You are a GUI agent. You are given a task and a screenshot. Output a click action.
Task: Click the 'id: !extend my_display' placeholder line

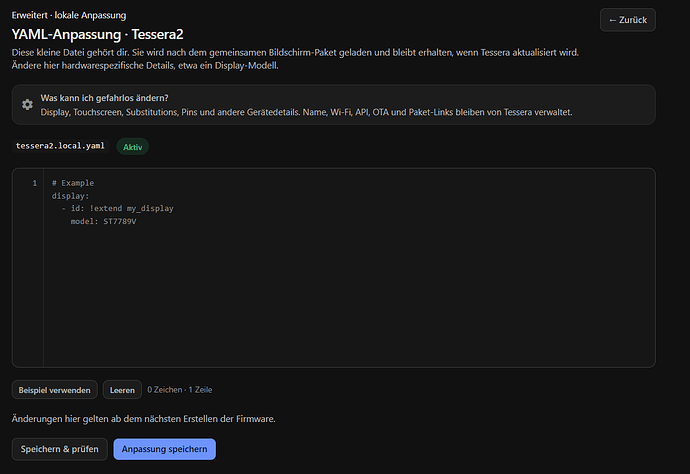coord(117,209)
